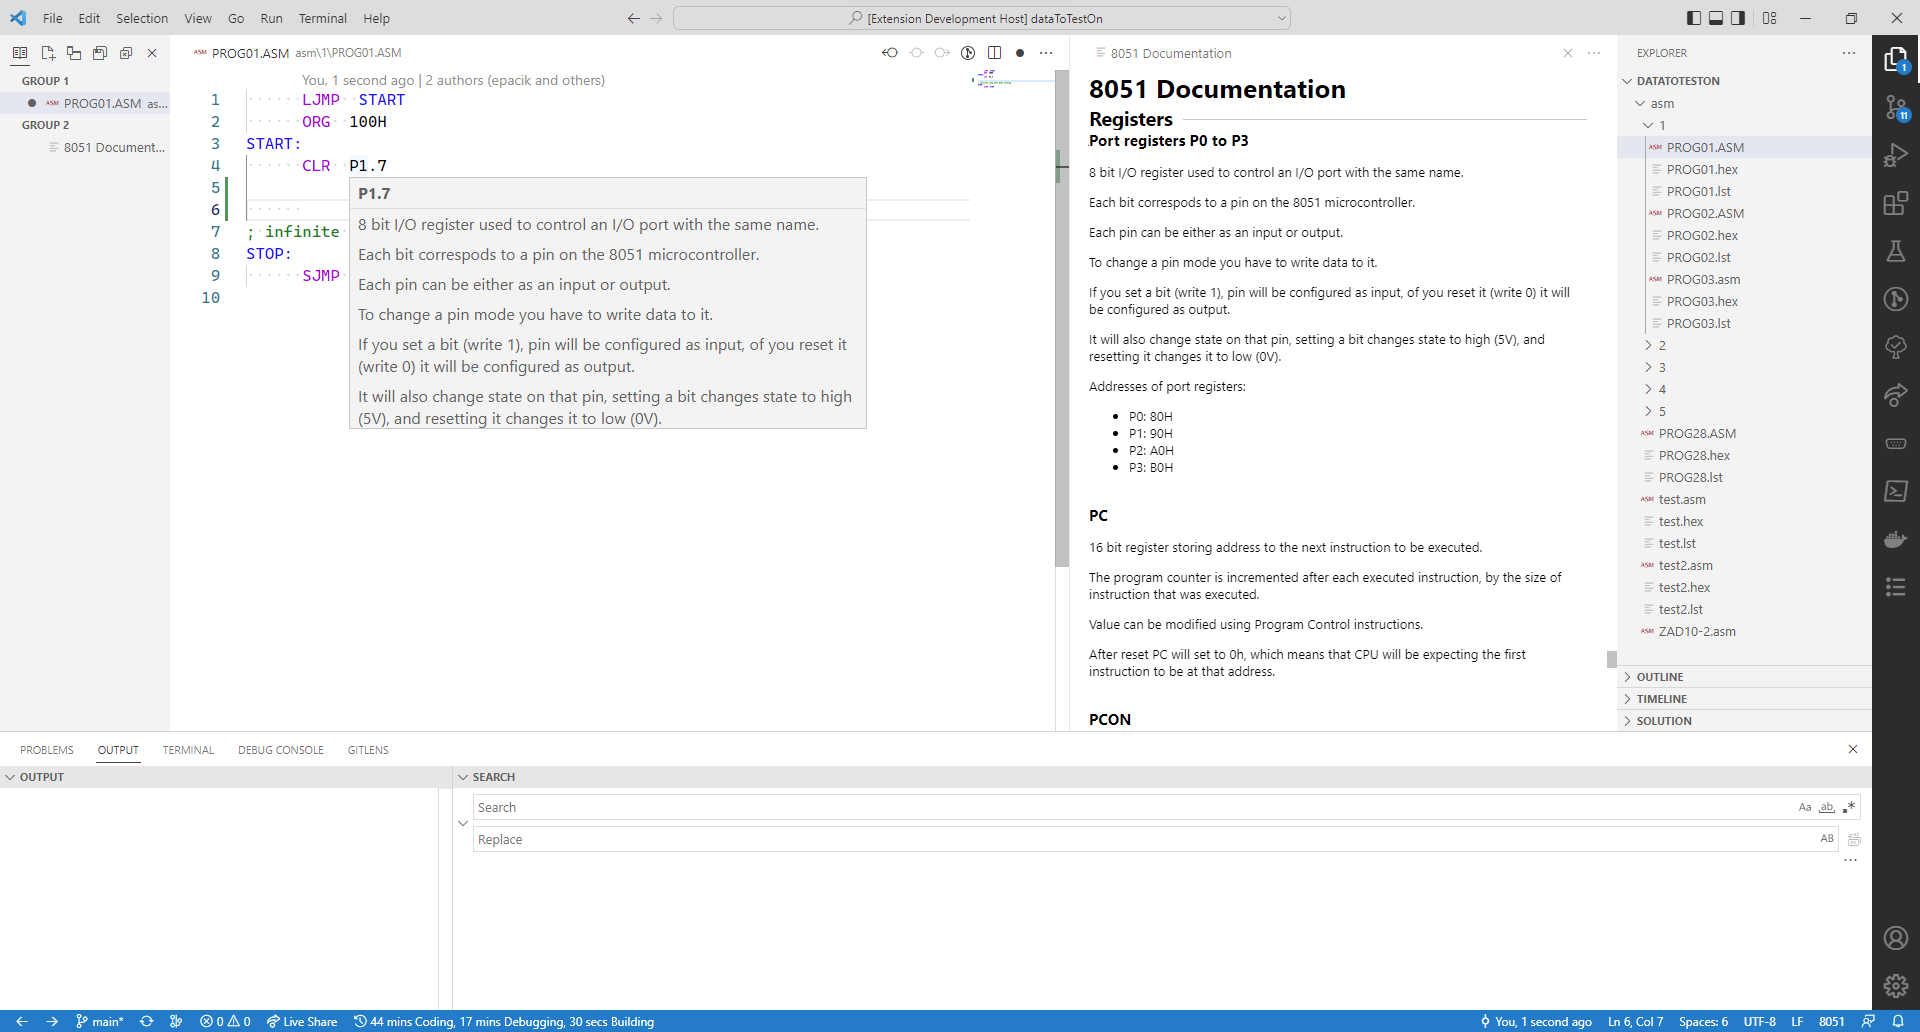The image size is (1920, 1032).
Task: Toggle Use Regular Expression in search
Action: click(1849, 807)
